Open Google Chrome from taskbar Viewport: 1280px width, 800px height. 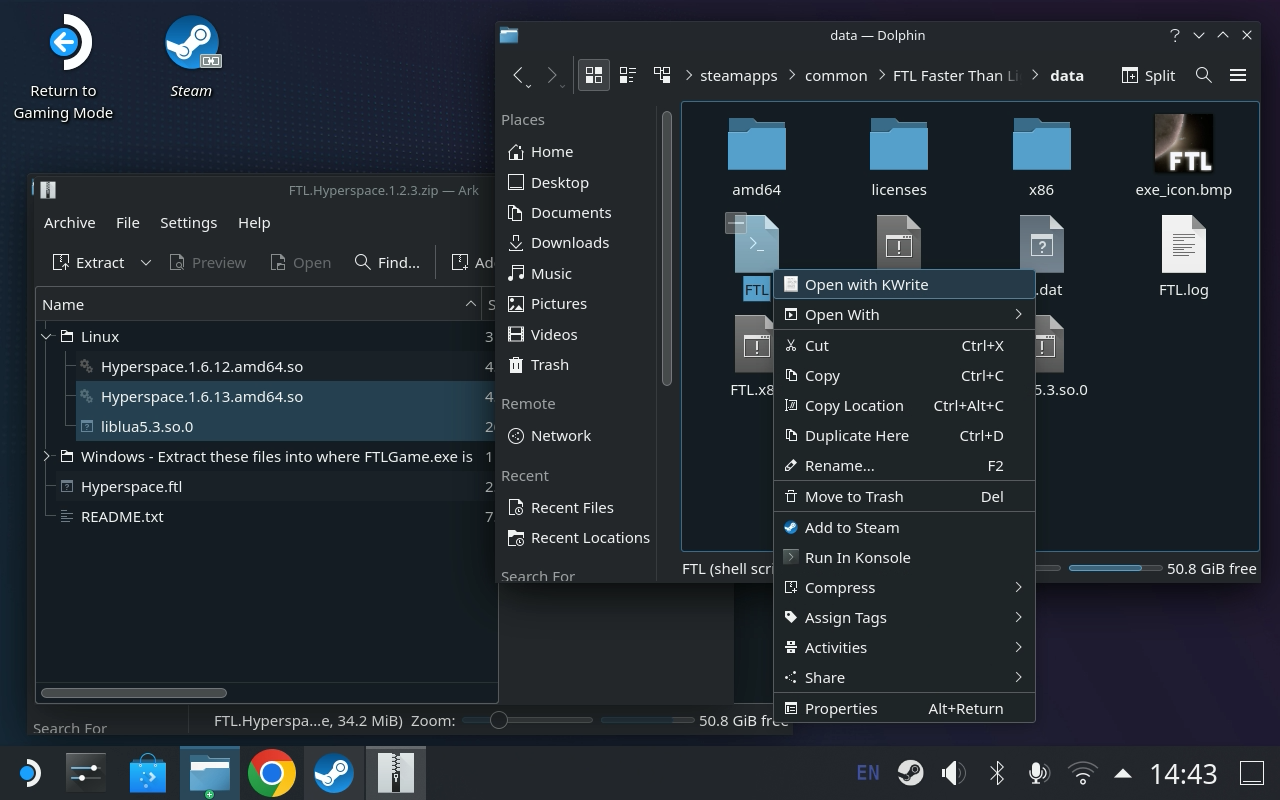[x=271, y=773]
